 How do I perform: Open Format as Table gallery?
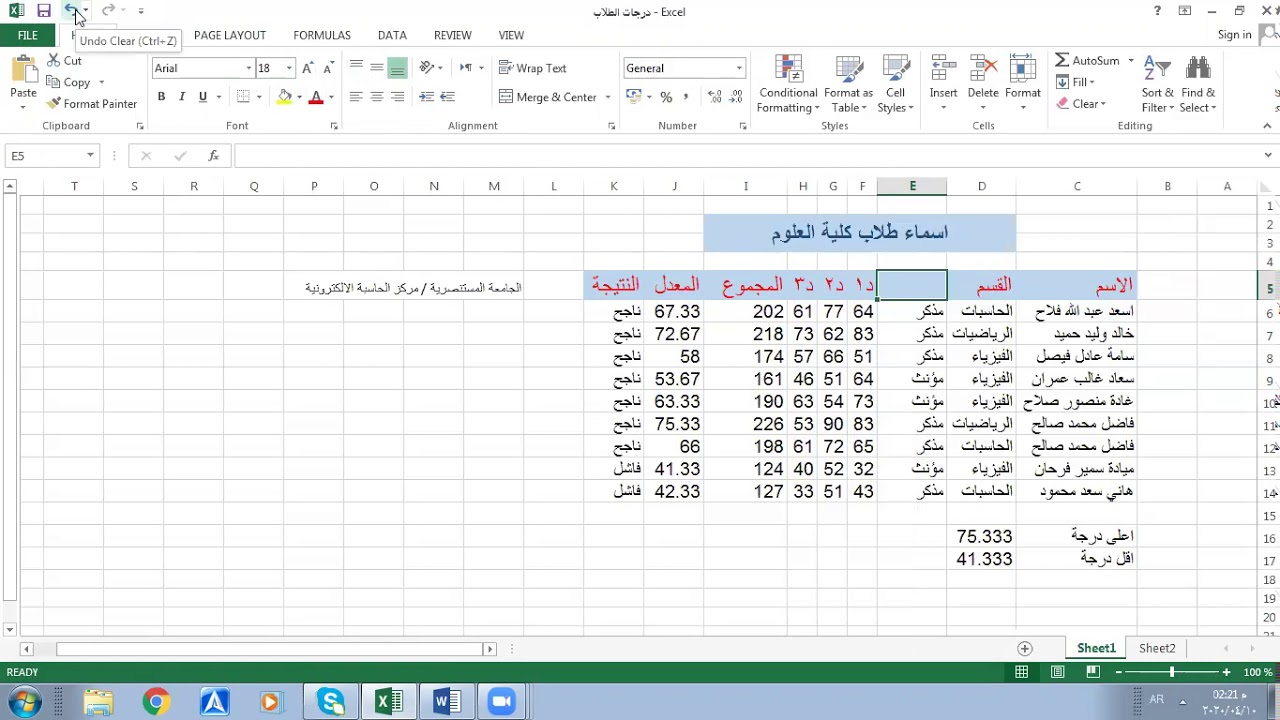[848, 84]
